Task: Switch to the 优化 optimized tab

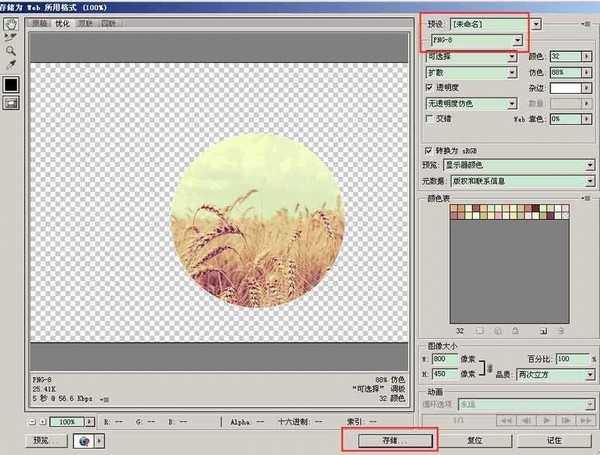Action: (62, 23)
